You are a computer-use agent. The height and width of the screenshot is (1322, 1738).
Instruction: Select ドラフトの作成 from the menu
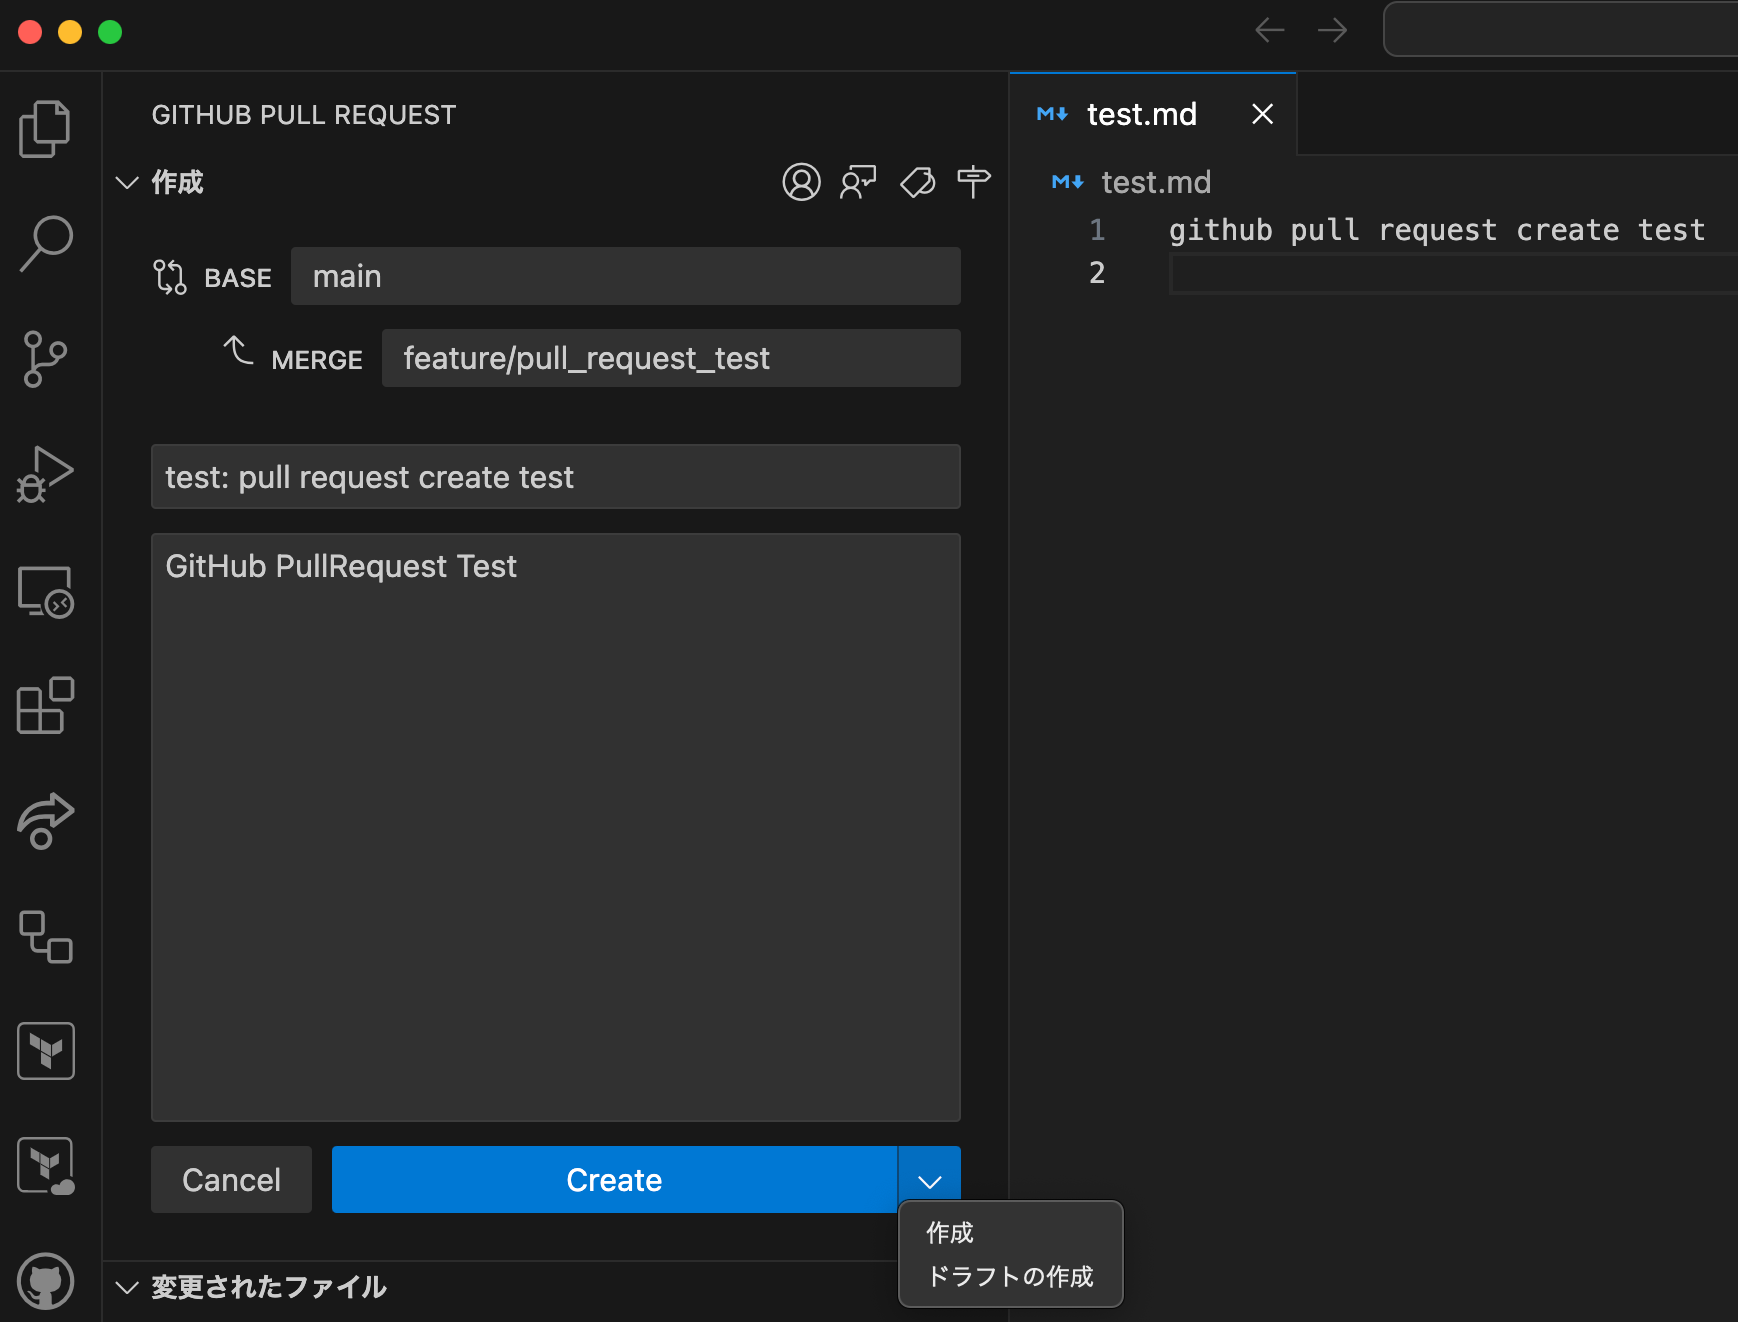[x=1009, y=1276]
